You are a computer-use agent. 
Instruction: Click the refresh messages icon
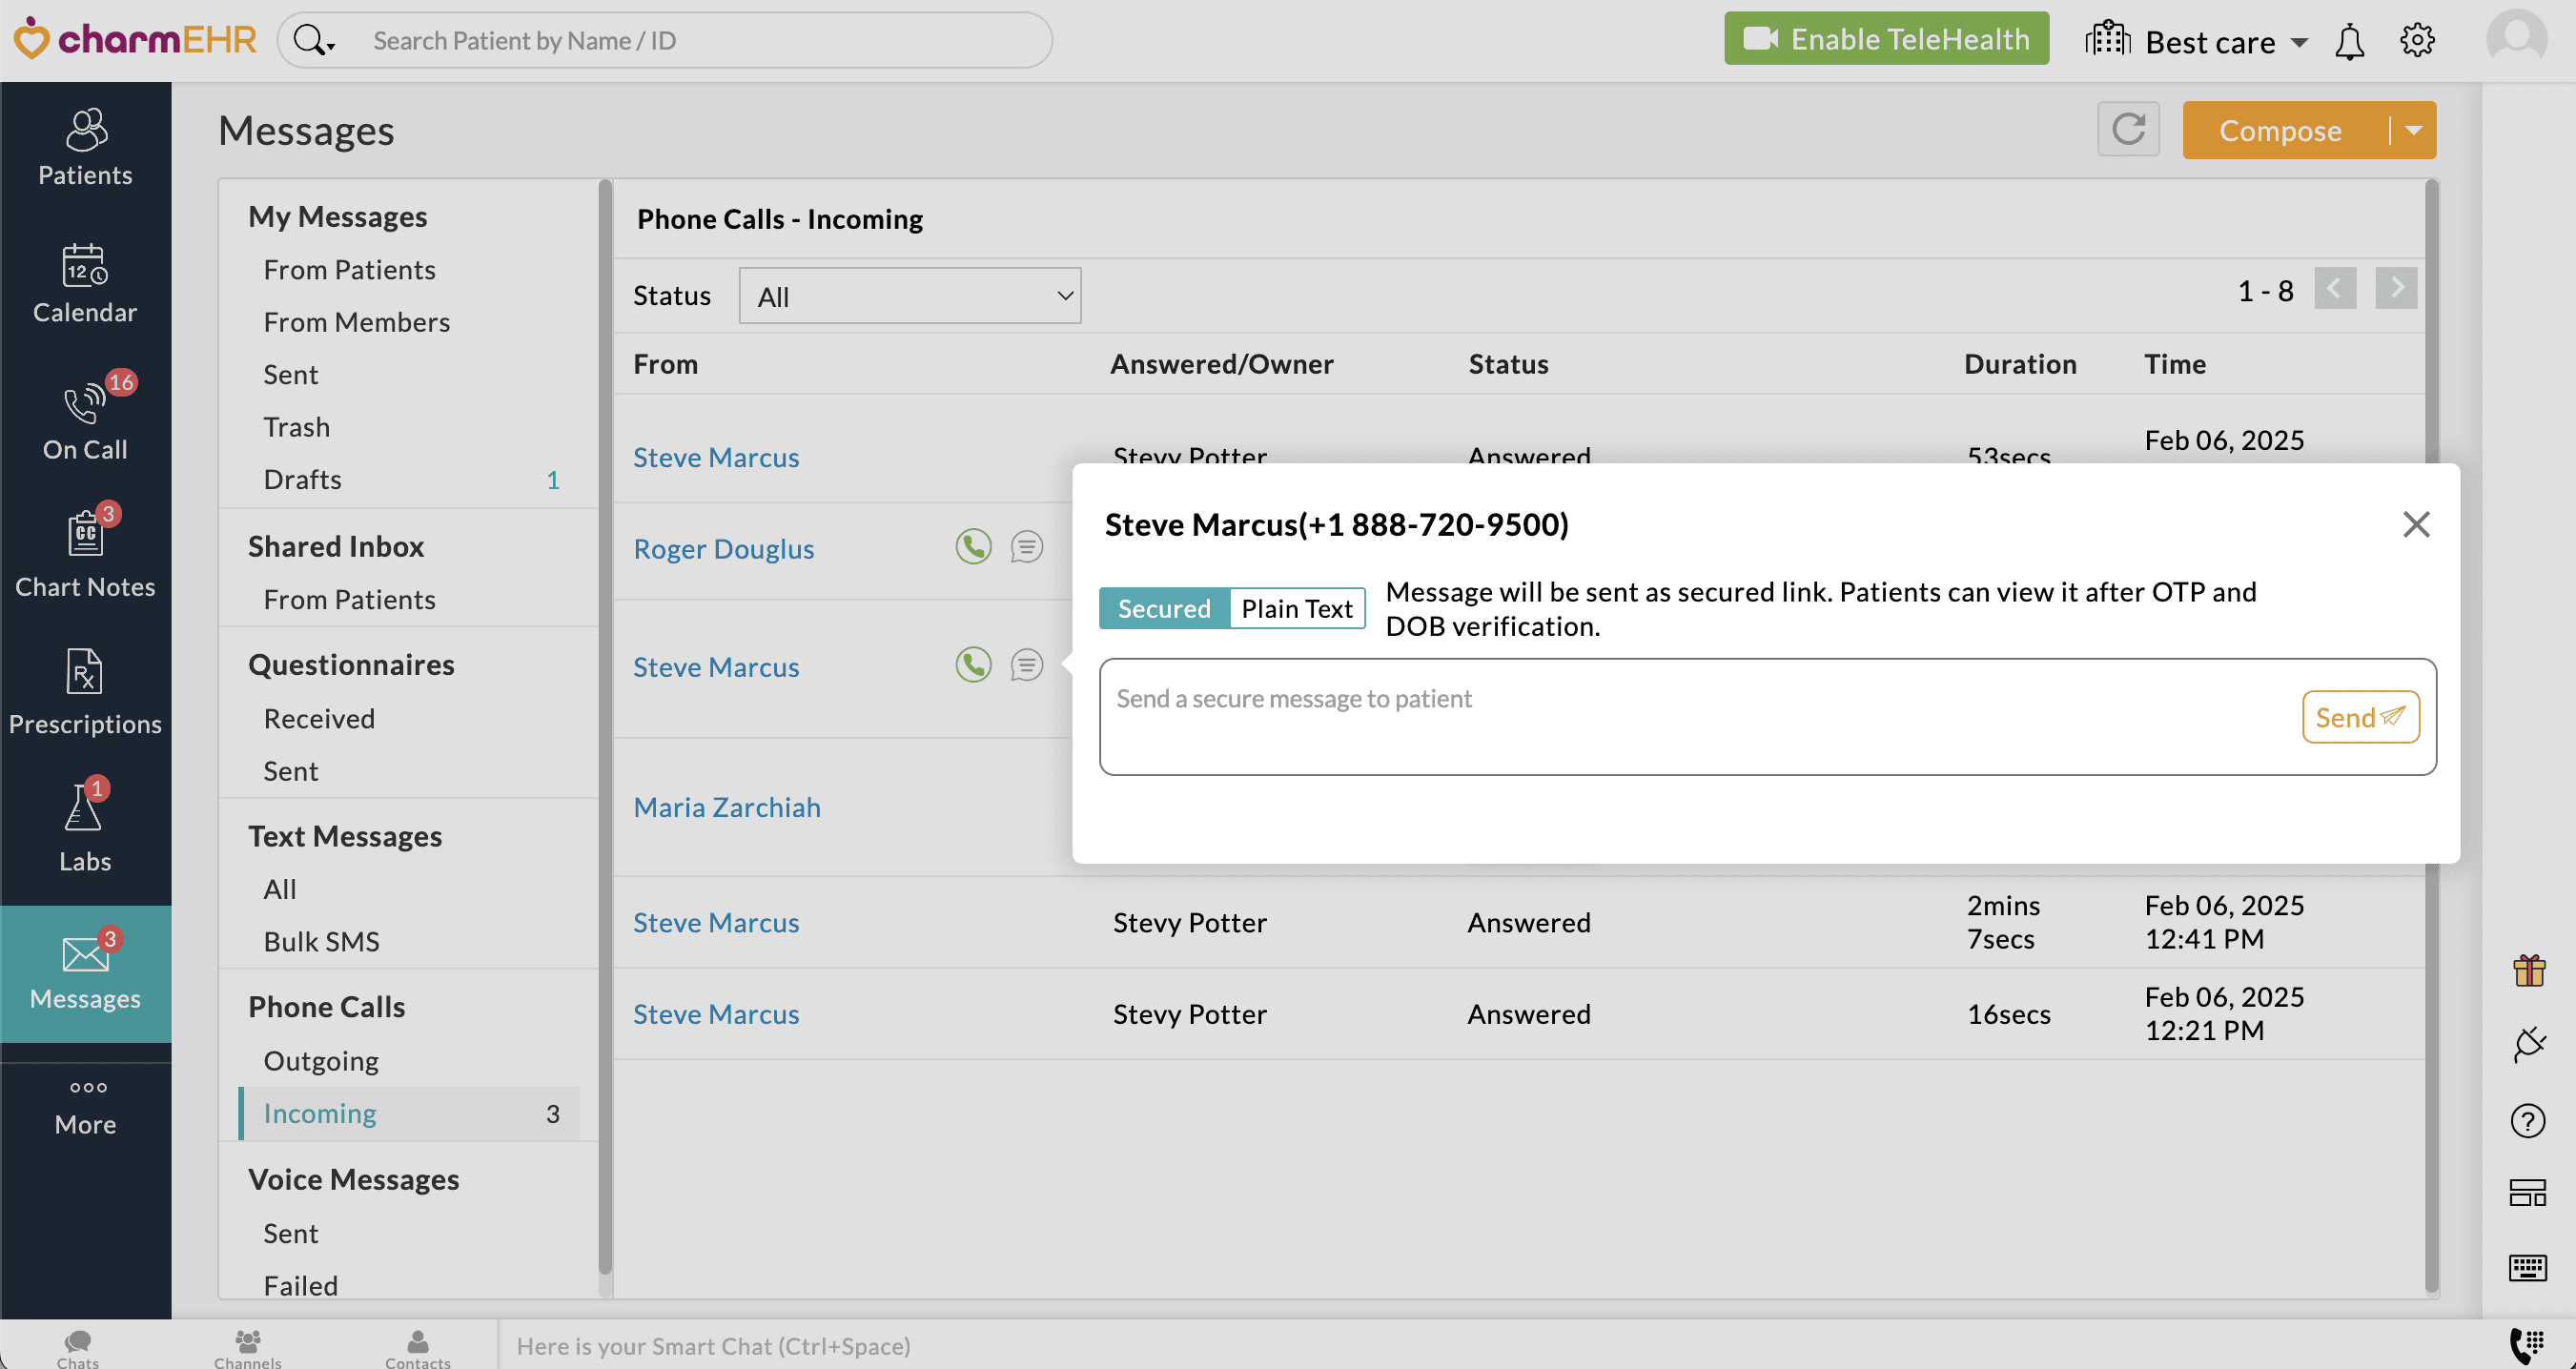pos(2128,129)
